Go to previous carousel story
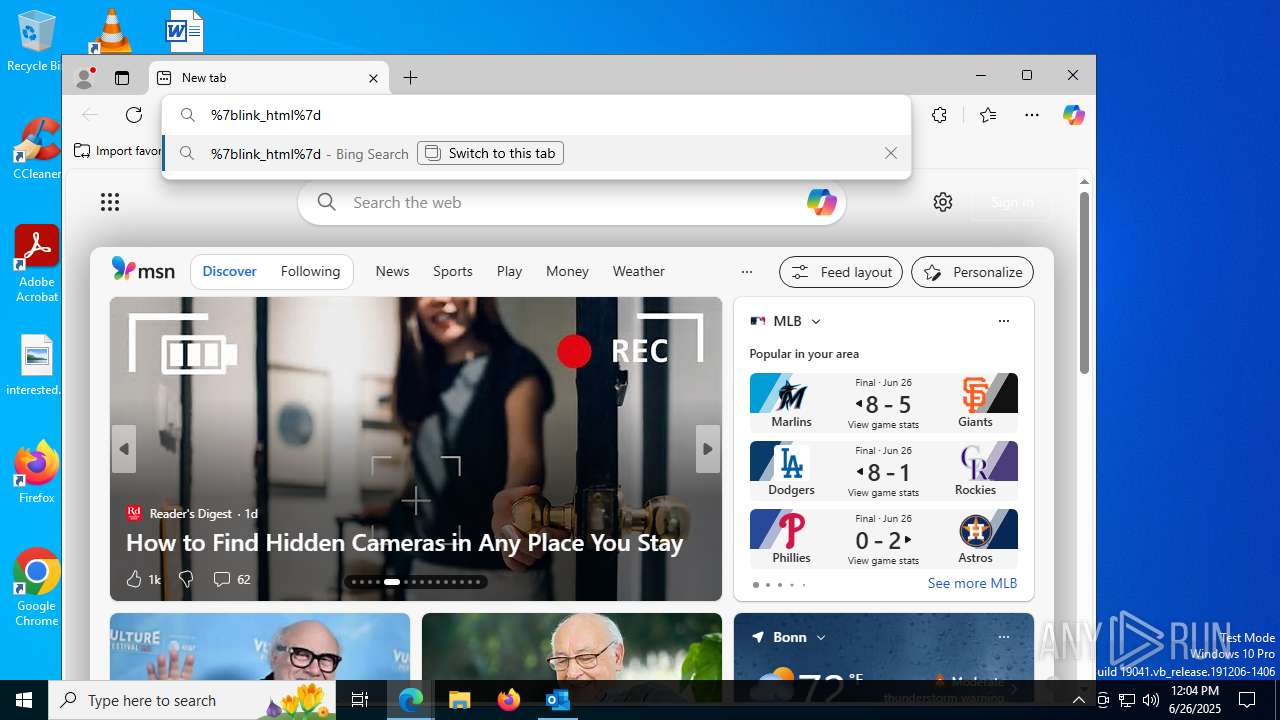Image resolution: width=1280 pixels, height=720 pixels. (124, 449)
